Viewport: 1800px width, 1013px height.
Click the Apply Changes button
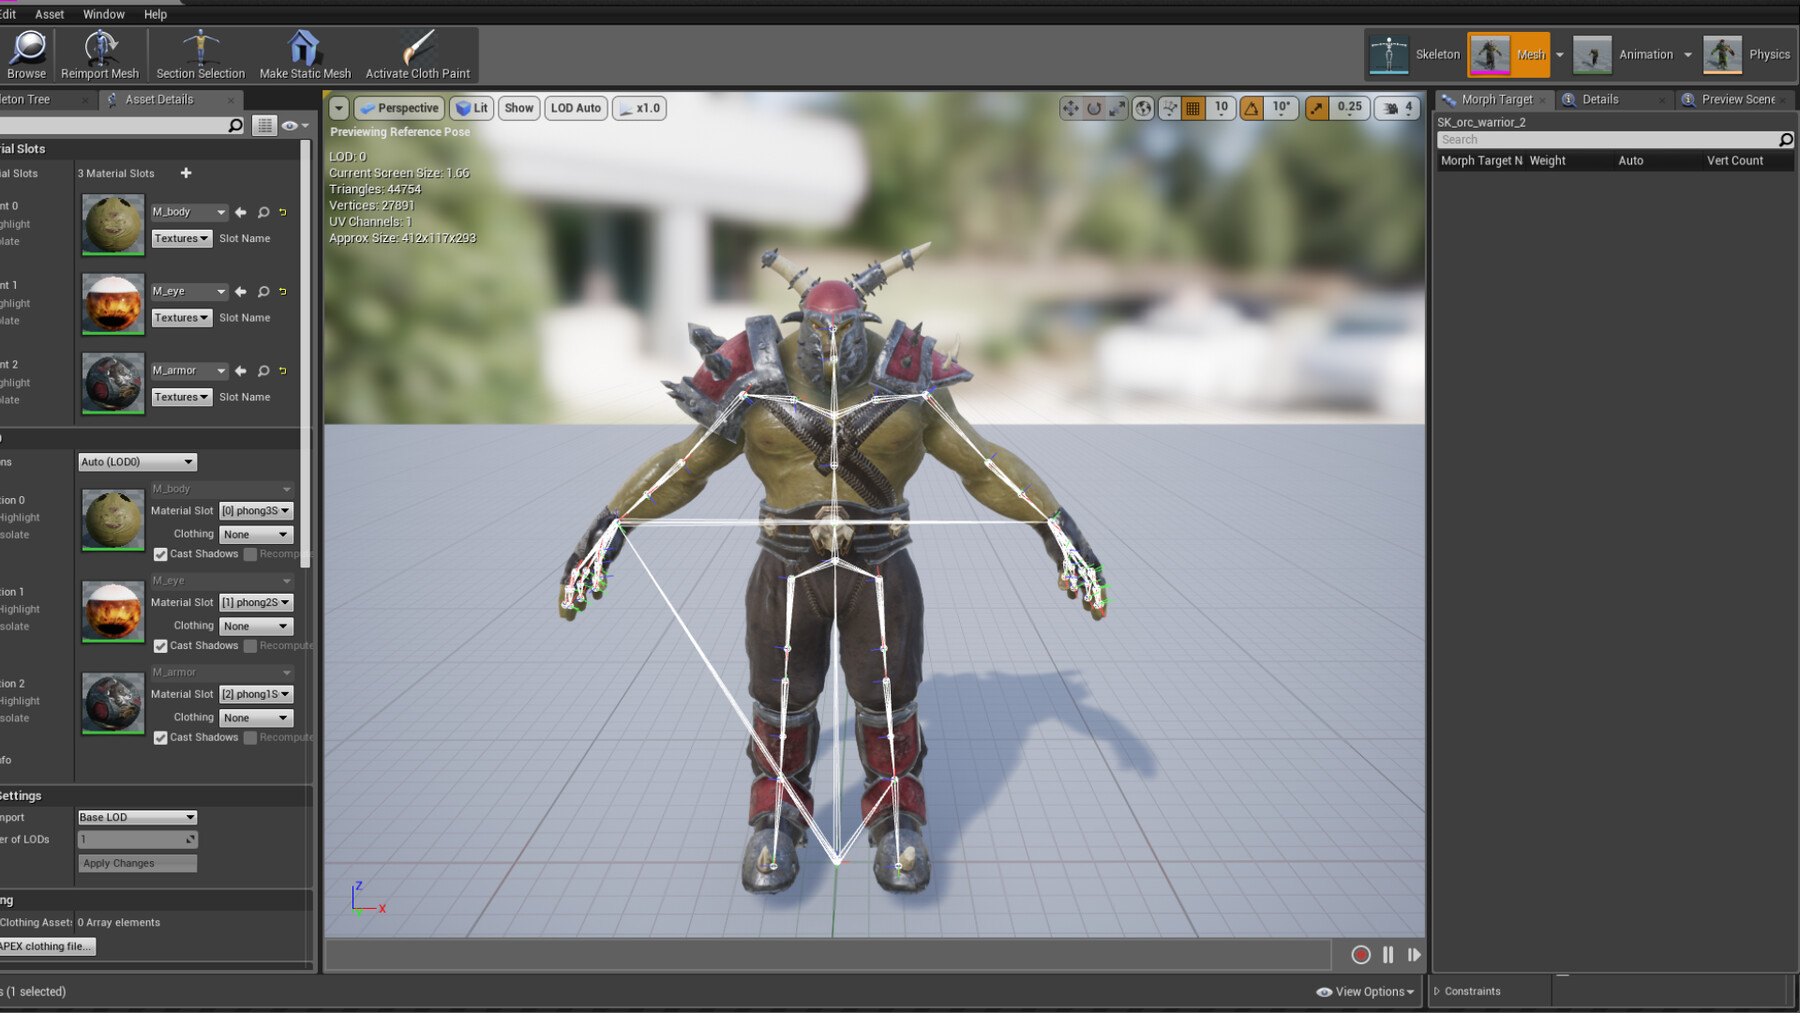[137, 863]
